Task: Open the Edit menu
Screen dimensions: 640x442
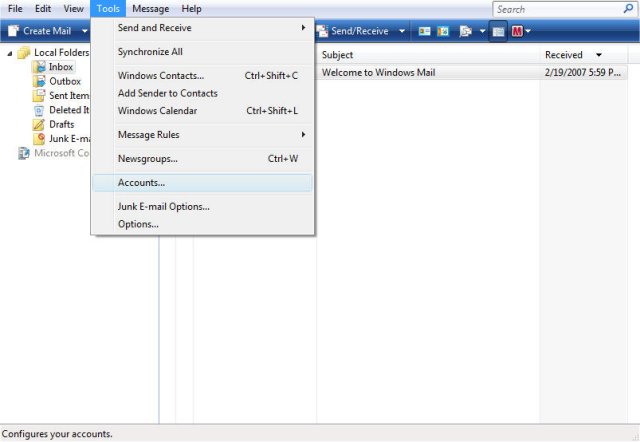Action: click(x=43, y=9)
